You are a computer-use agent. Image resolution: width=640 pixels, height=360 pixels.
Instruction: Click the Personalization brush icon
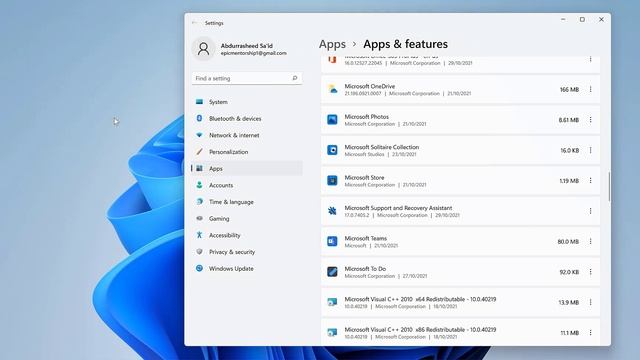coord(199,152)
